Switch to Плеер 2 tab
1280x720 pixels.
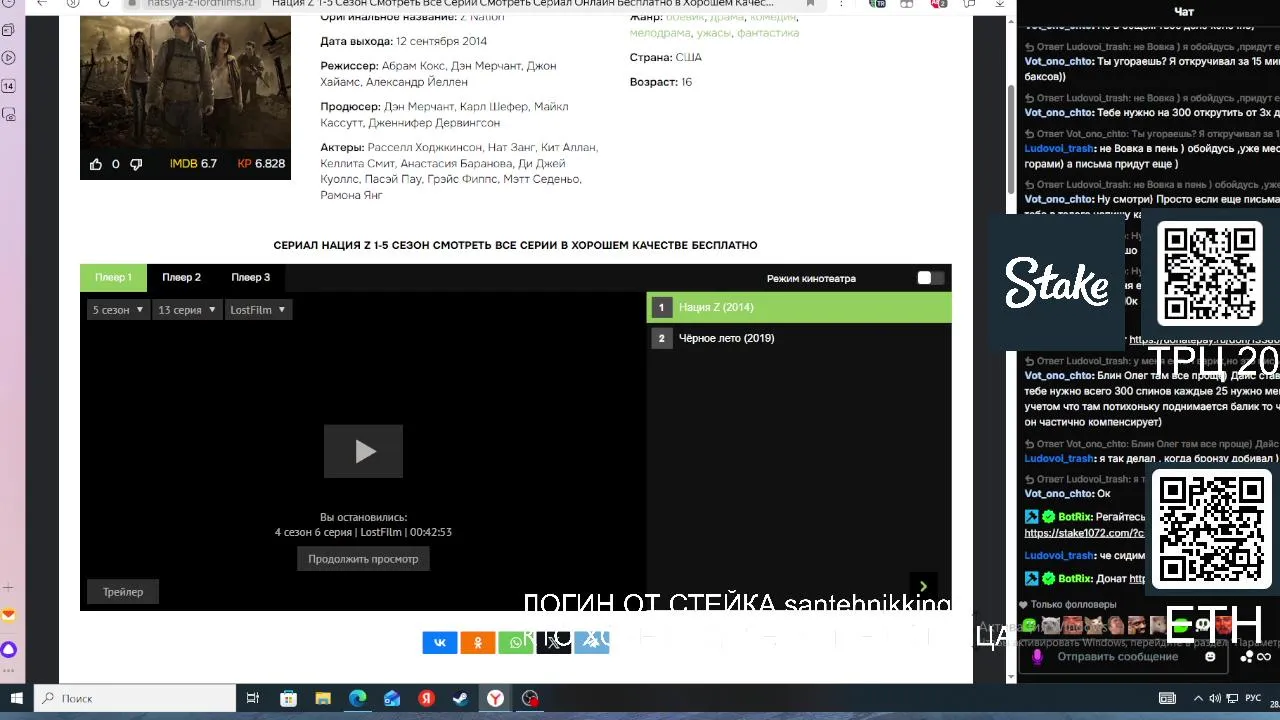[x=181, y=278]
